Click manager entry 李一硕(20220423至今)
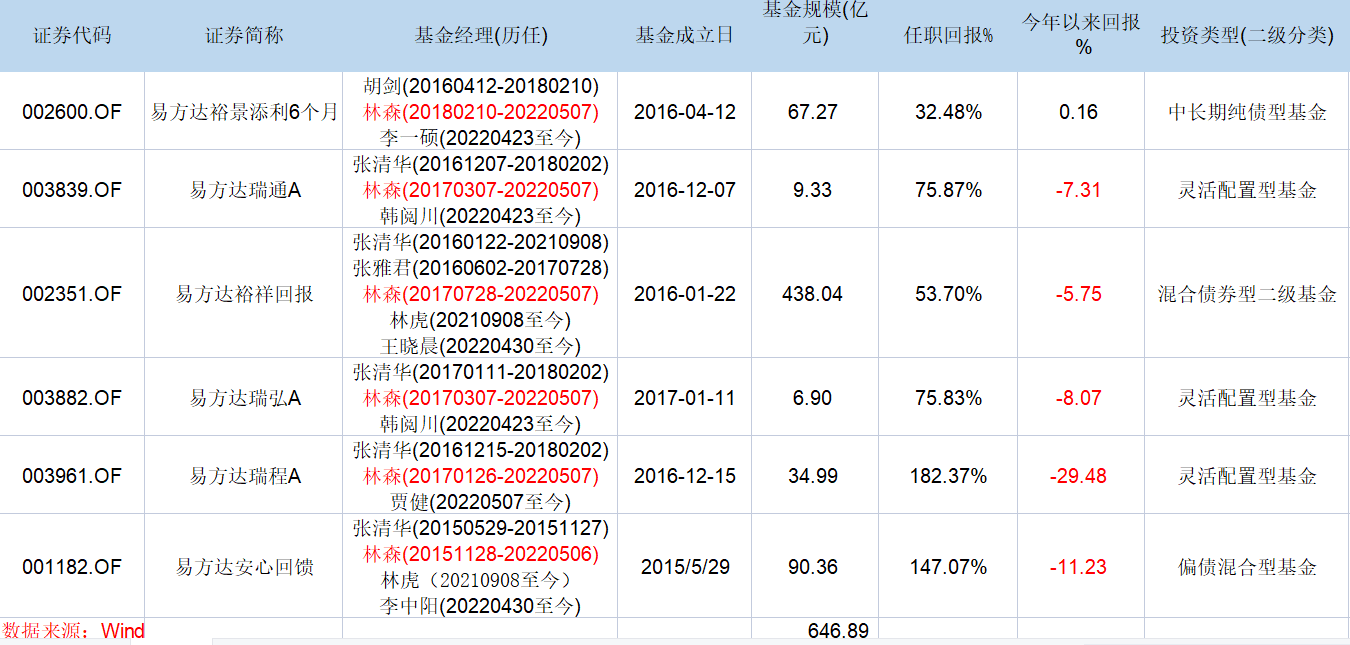 480,138
